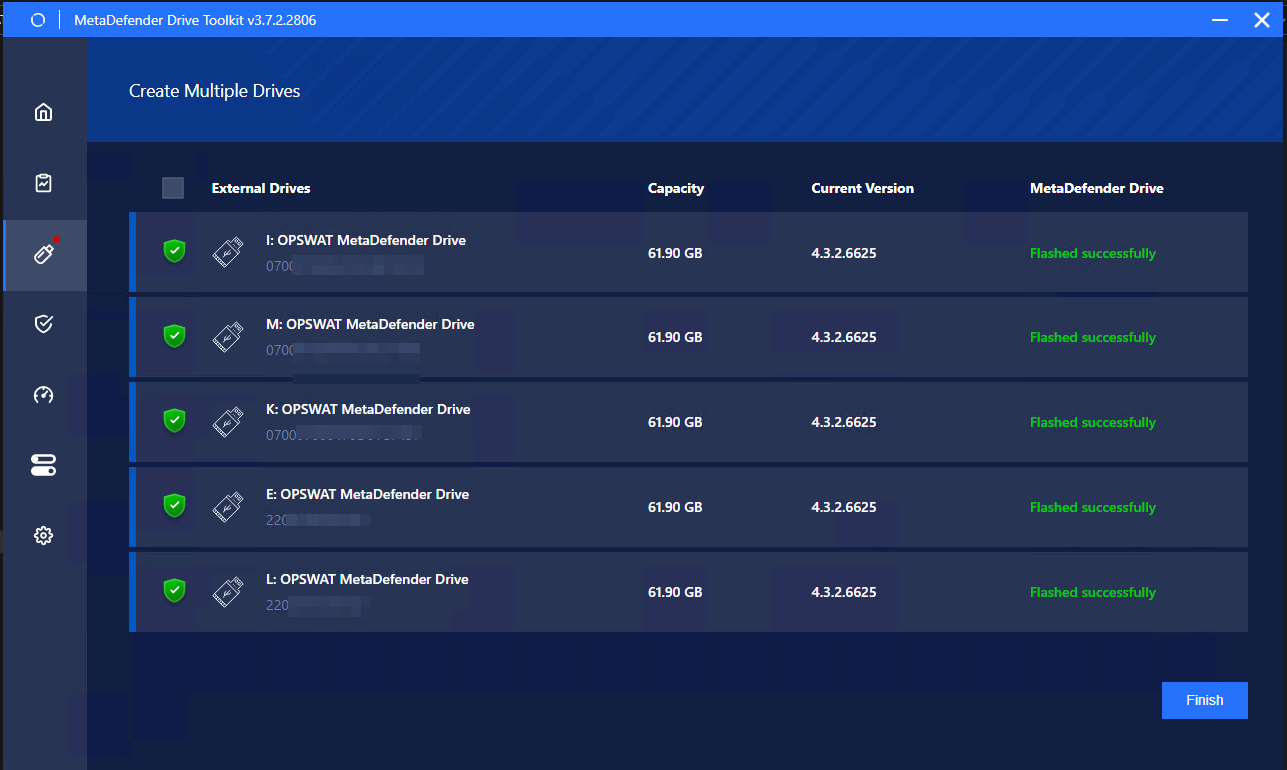Click version 4.3.2.6625 of drive M:
Image resolution: width=1287 pixels, height=770 pixels.
844,337
